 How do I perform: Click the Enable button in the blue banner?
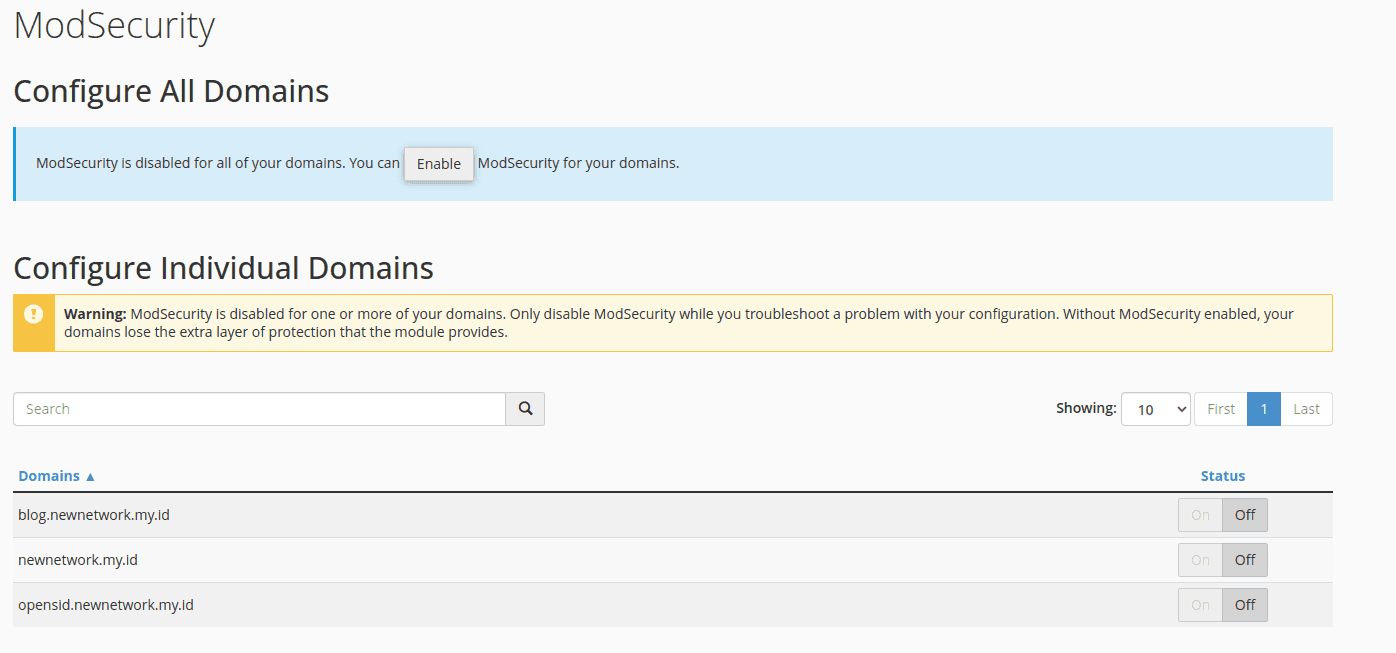tap(438, 164)
